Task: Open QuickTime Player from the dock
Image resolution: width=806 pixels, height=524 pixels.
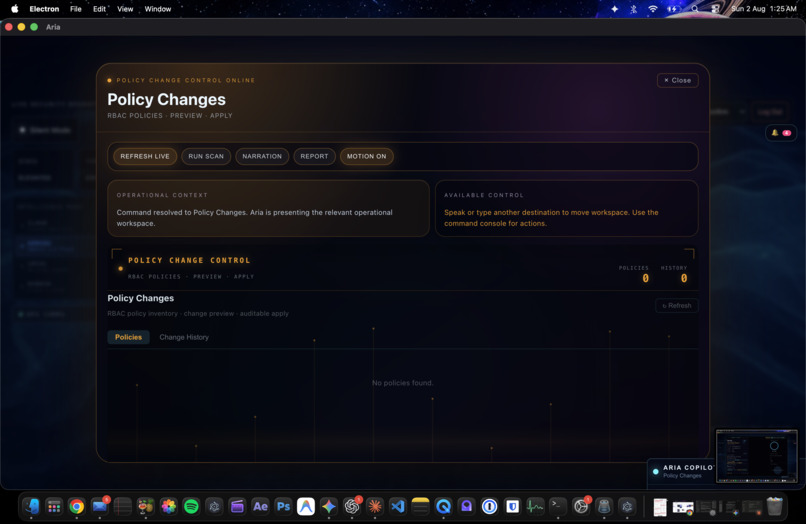Action: click(x=444, y=507)
